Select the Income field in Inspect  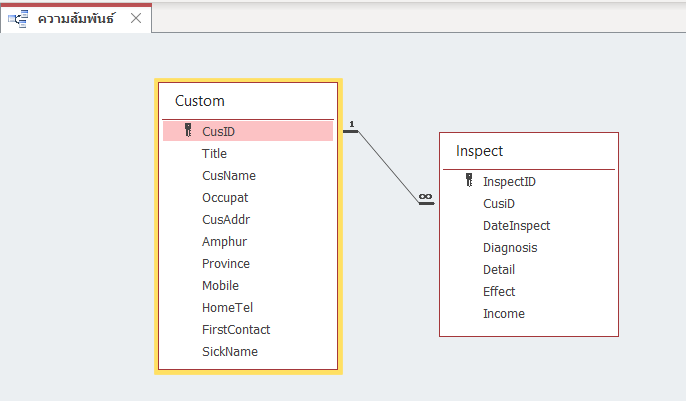point(503,313)
